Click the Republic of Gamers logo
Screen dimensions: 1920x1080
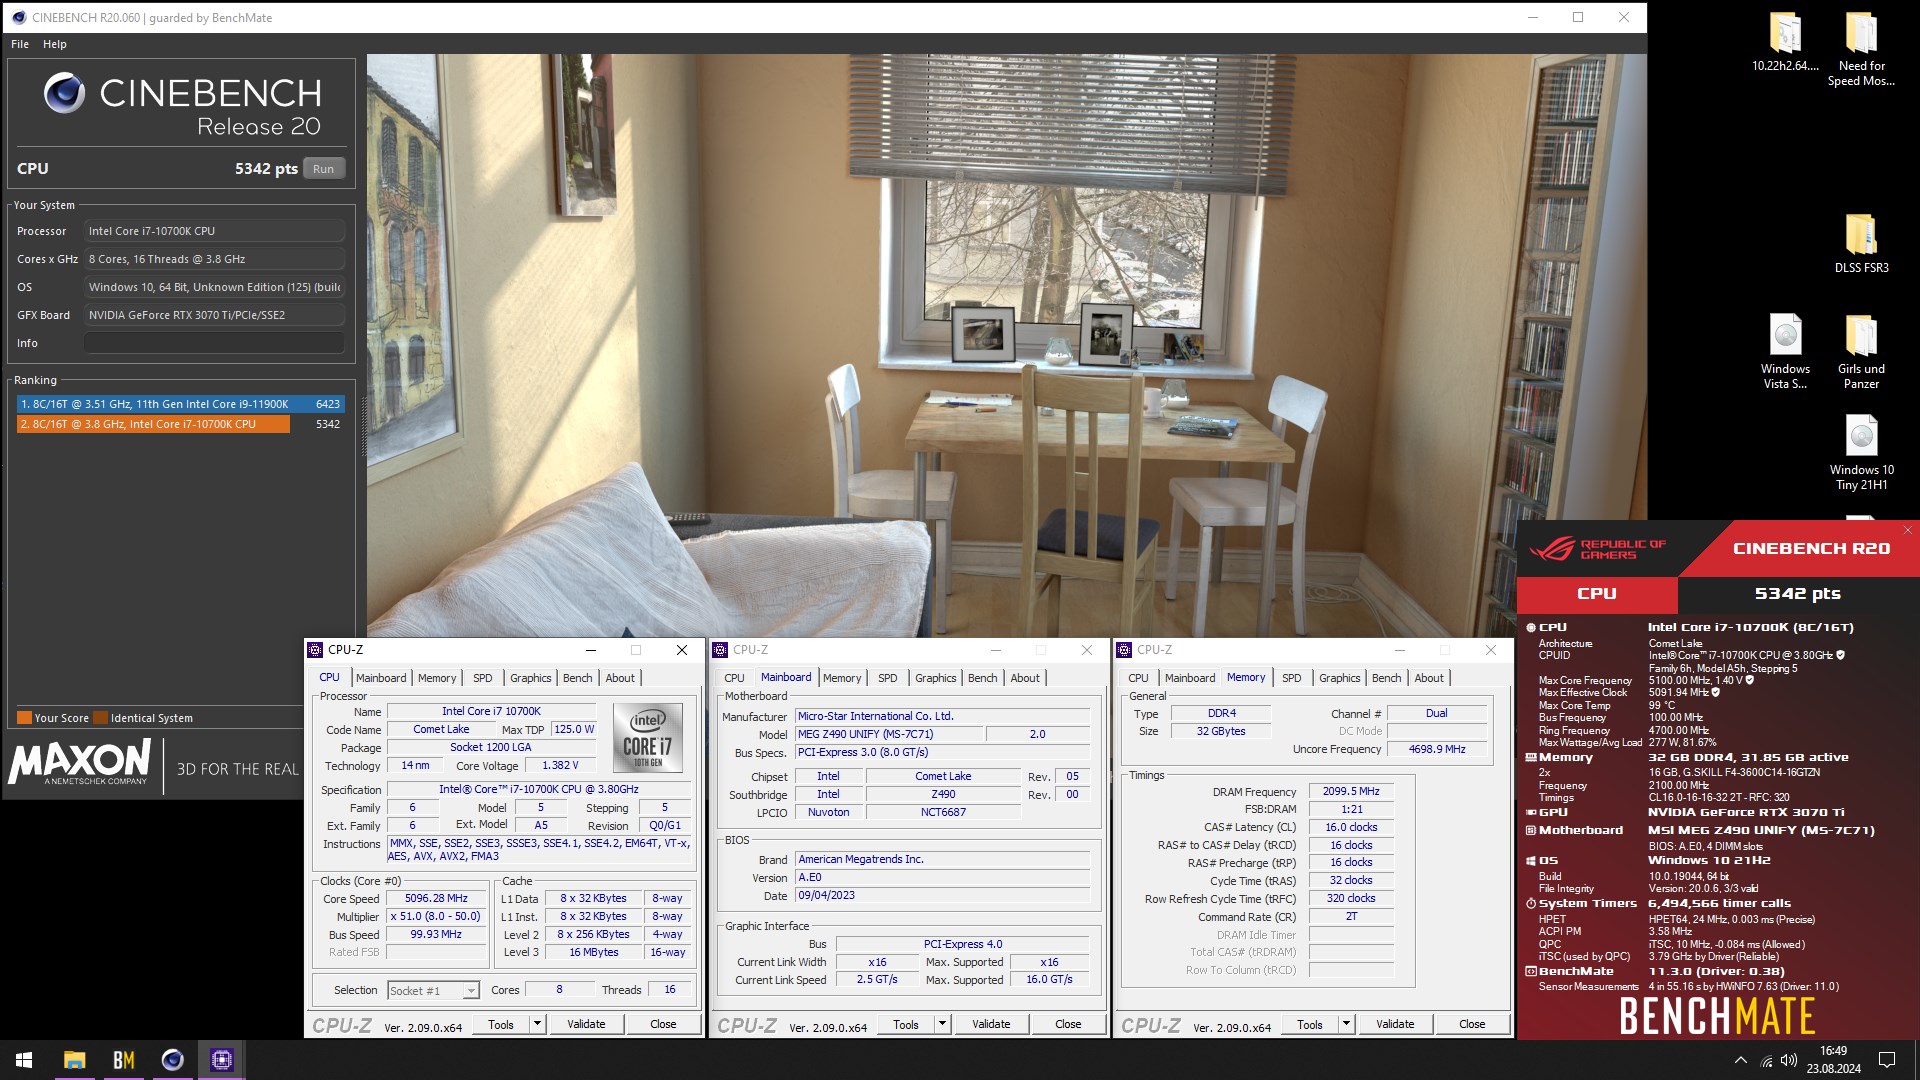coord(1597,549)
